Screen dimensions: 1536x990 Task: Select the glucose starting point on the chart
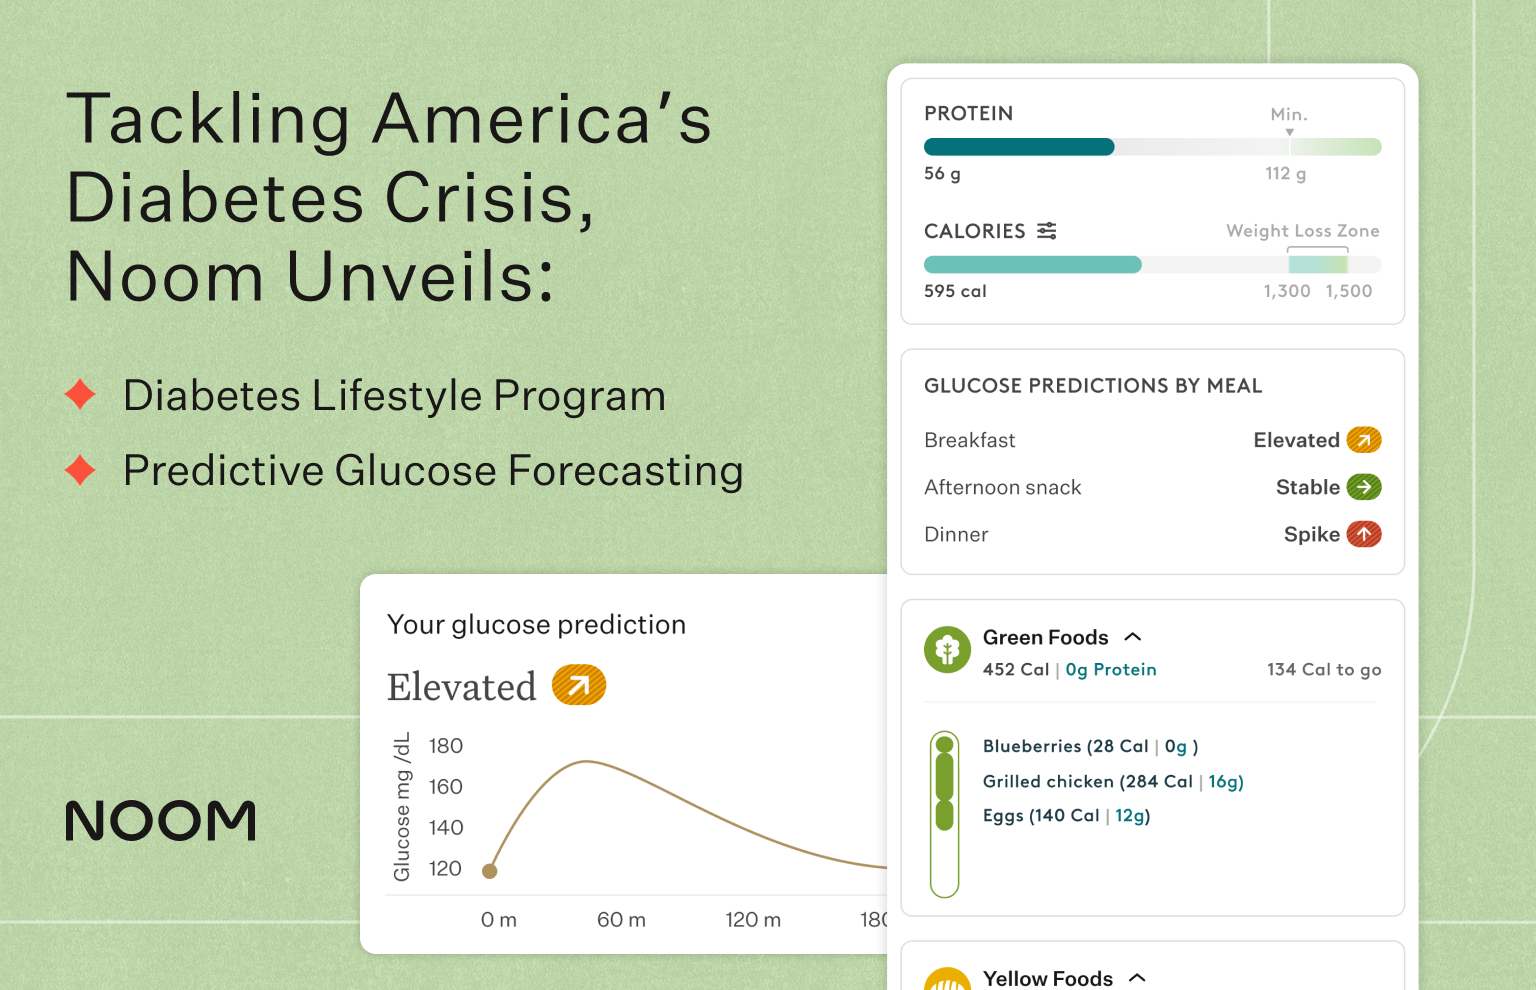489,870
